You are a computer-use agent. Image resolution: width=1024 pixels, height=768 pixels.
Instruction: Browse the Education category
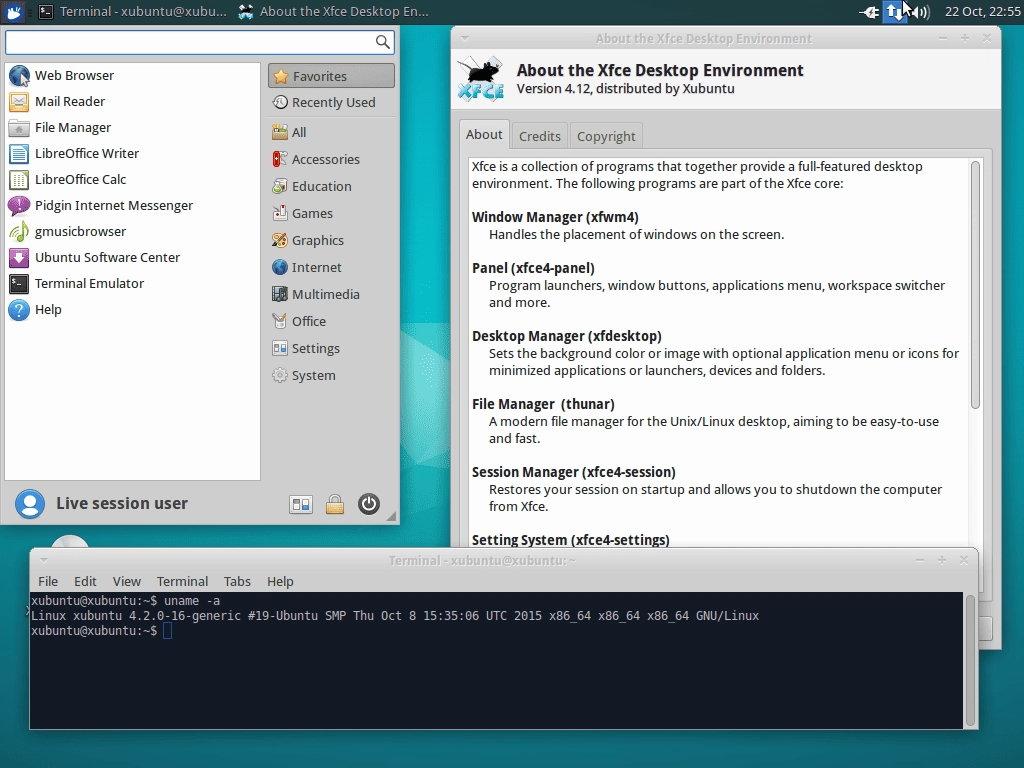pos(331,187)
